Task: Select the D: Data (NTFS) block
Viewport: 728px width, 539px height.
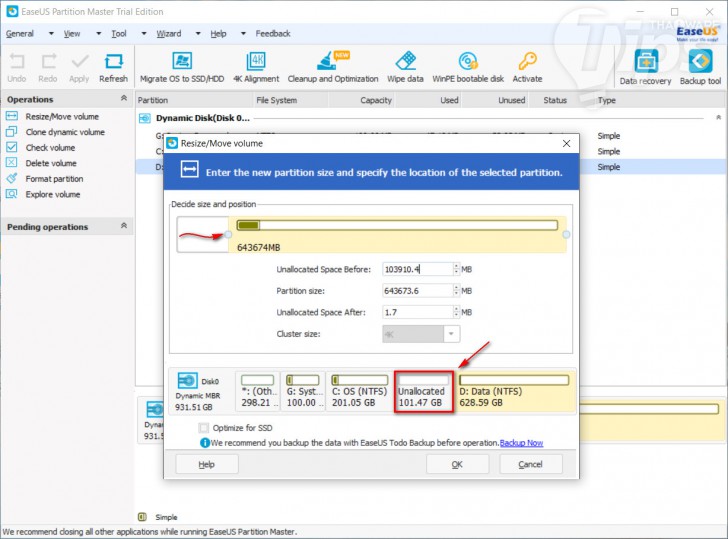Action: click(516, 391)
